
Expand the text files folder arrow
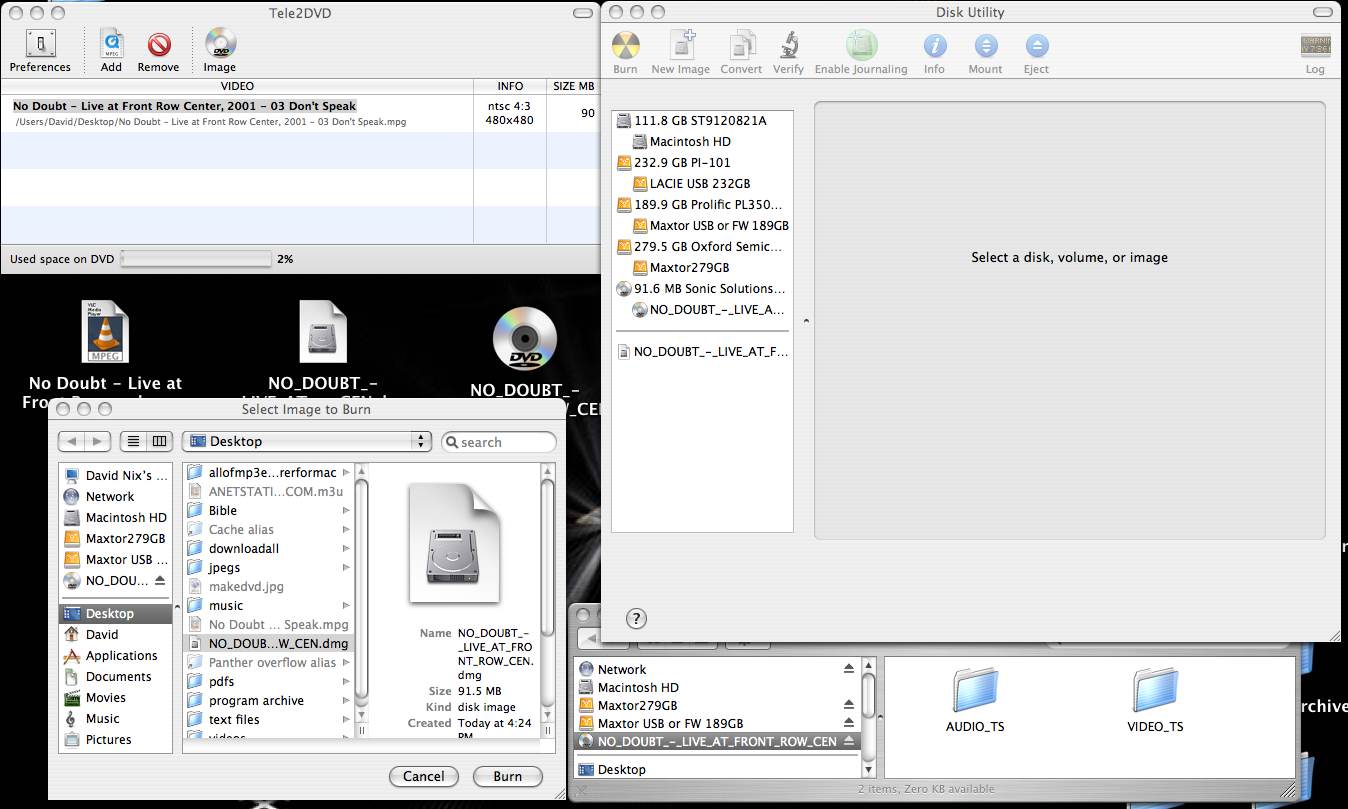347,719
